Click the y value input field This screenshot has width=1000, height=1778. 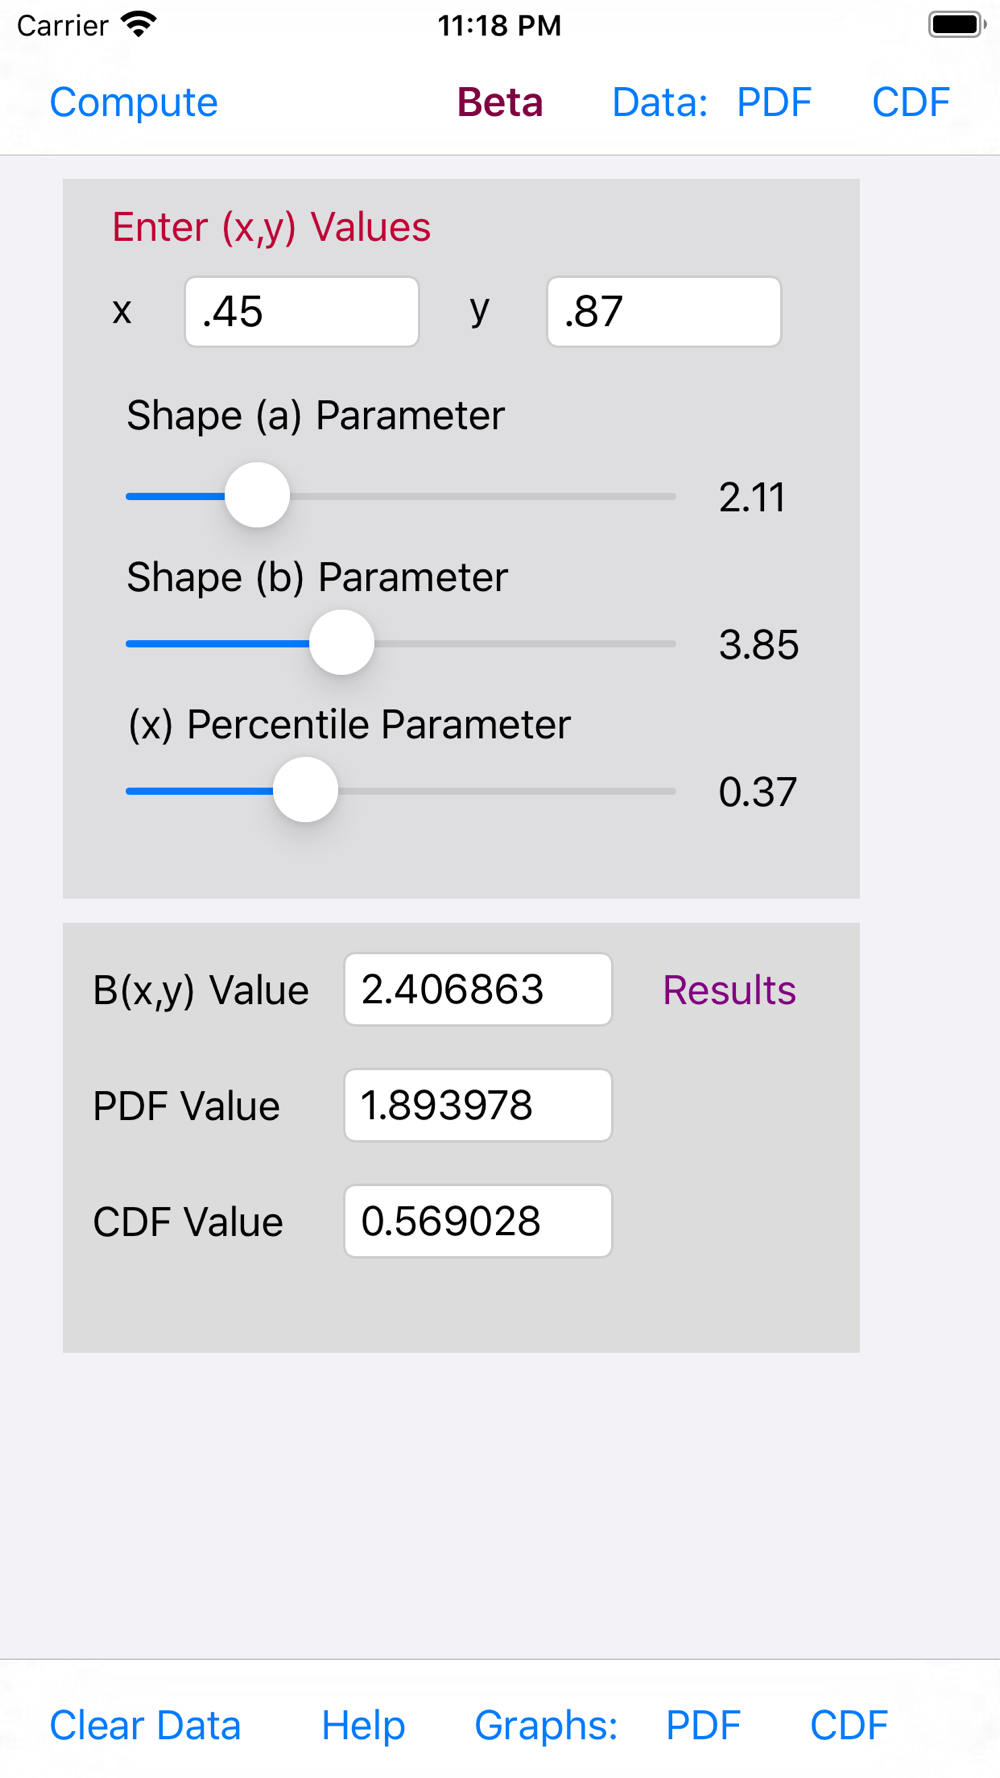click(x=664, y=312)
